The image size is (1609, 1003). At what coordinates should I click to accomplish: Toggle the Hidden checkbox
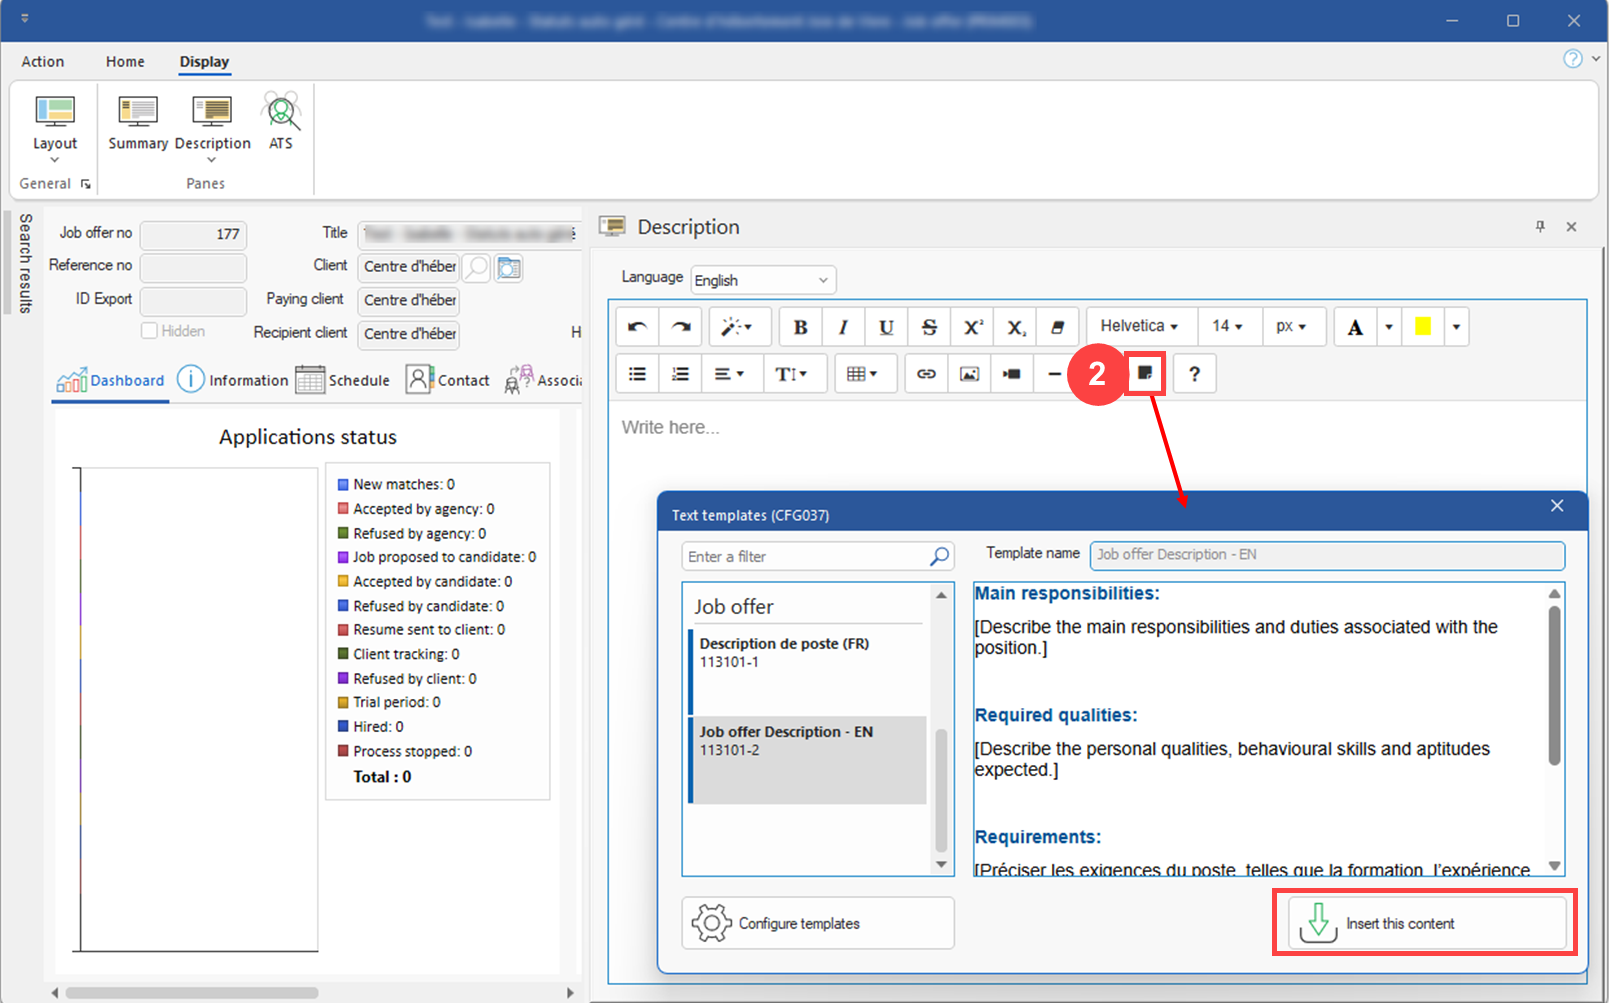click(150, 331)
